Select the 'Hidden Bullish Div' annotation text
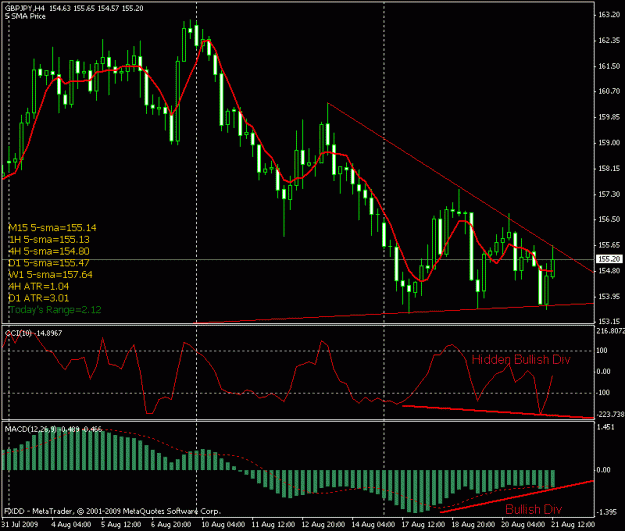625x531 pixels. point(521,359)
